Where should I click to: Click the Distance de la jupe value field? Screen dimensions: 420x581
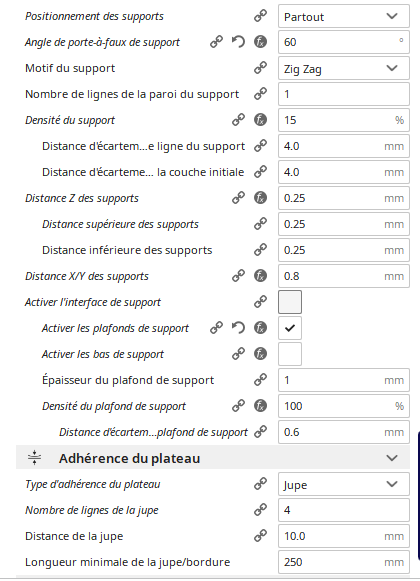344,536
